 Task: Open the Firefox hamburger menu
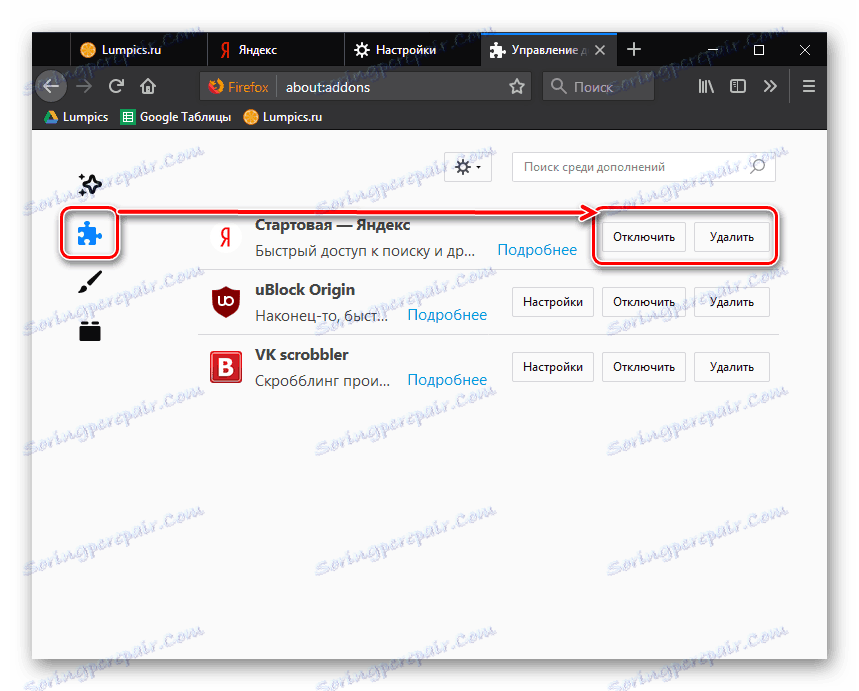pyautogui.click(x=809, y=86)
